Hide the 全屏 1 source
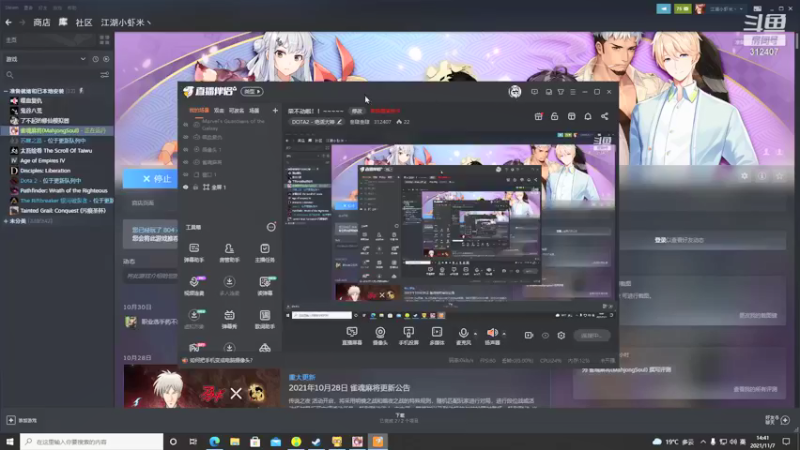The width and height of the screenshot is (800, 450). pyautogui.click(x=186, y=187)
